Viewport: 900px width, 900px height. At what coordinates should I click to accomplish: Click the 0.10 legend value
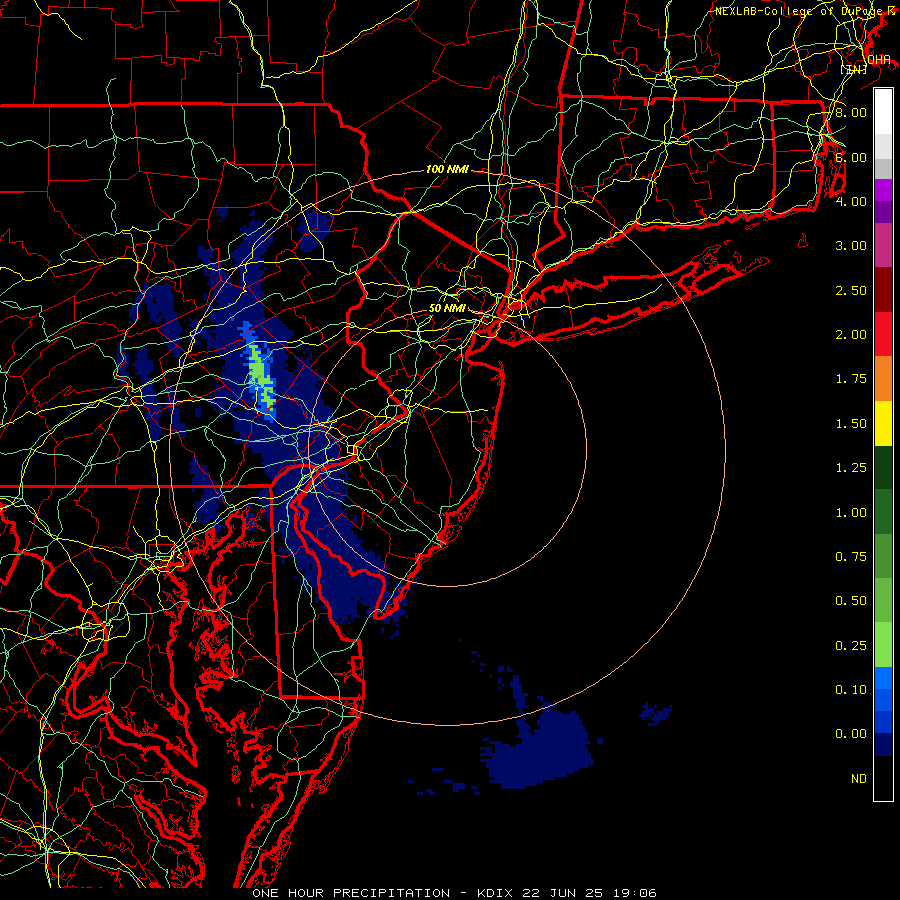click(x=851, y=690)
